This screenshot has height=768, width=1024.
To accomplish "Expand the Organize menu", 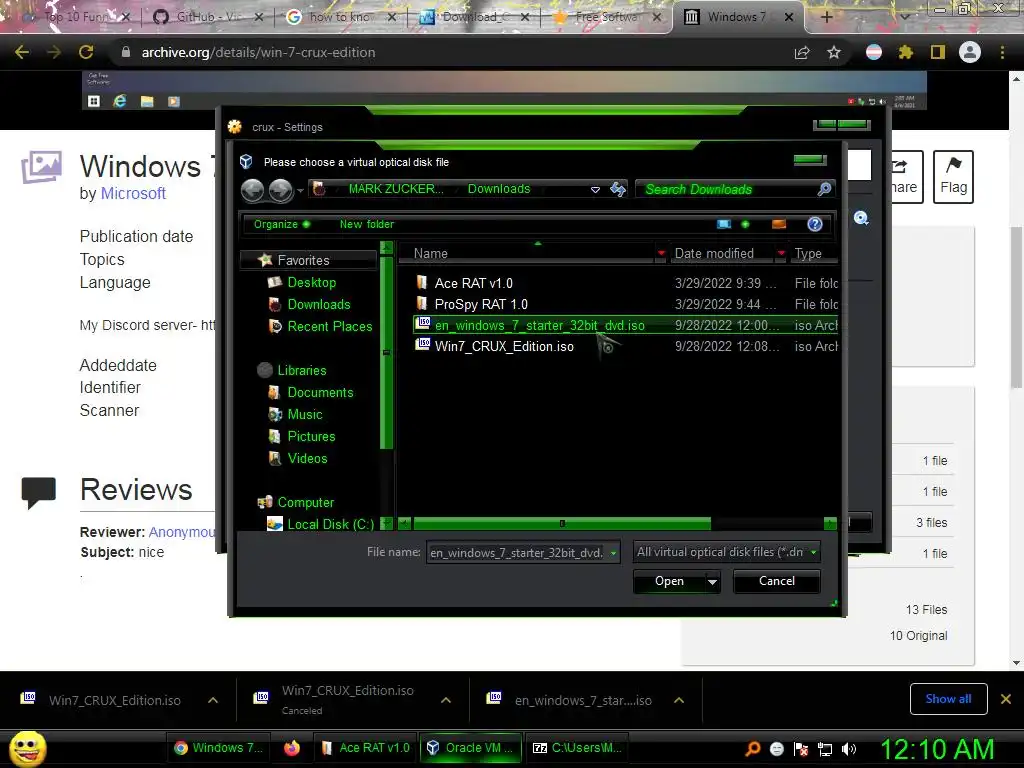I will coord(281,224).
